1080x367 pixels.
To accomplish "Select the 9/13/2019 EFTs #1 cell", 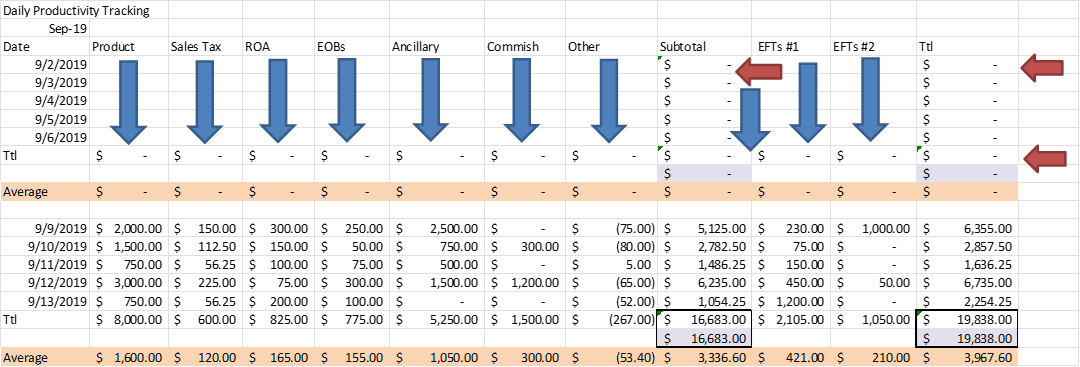I will 791,301.
